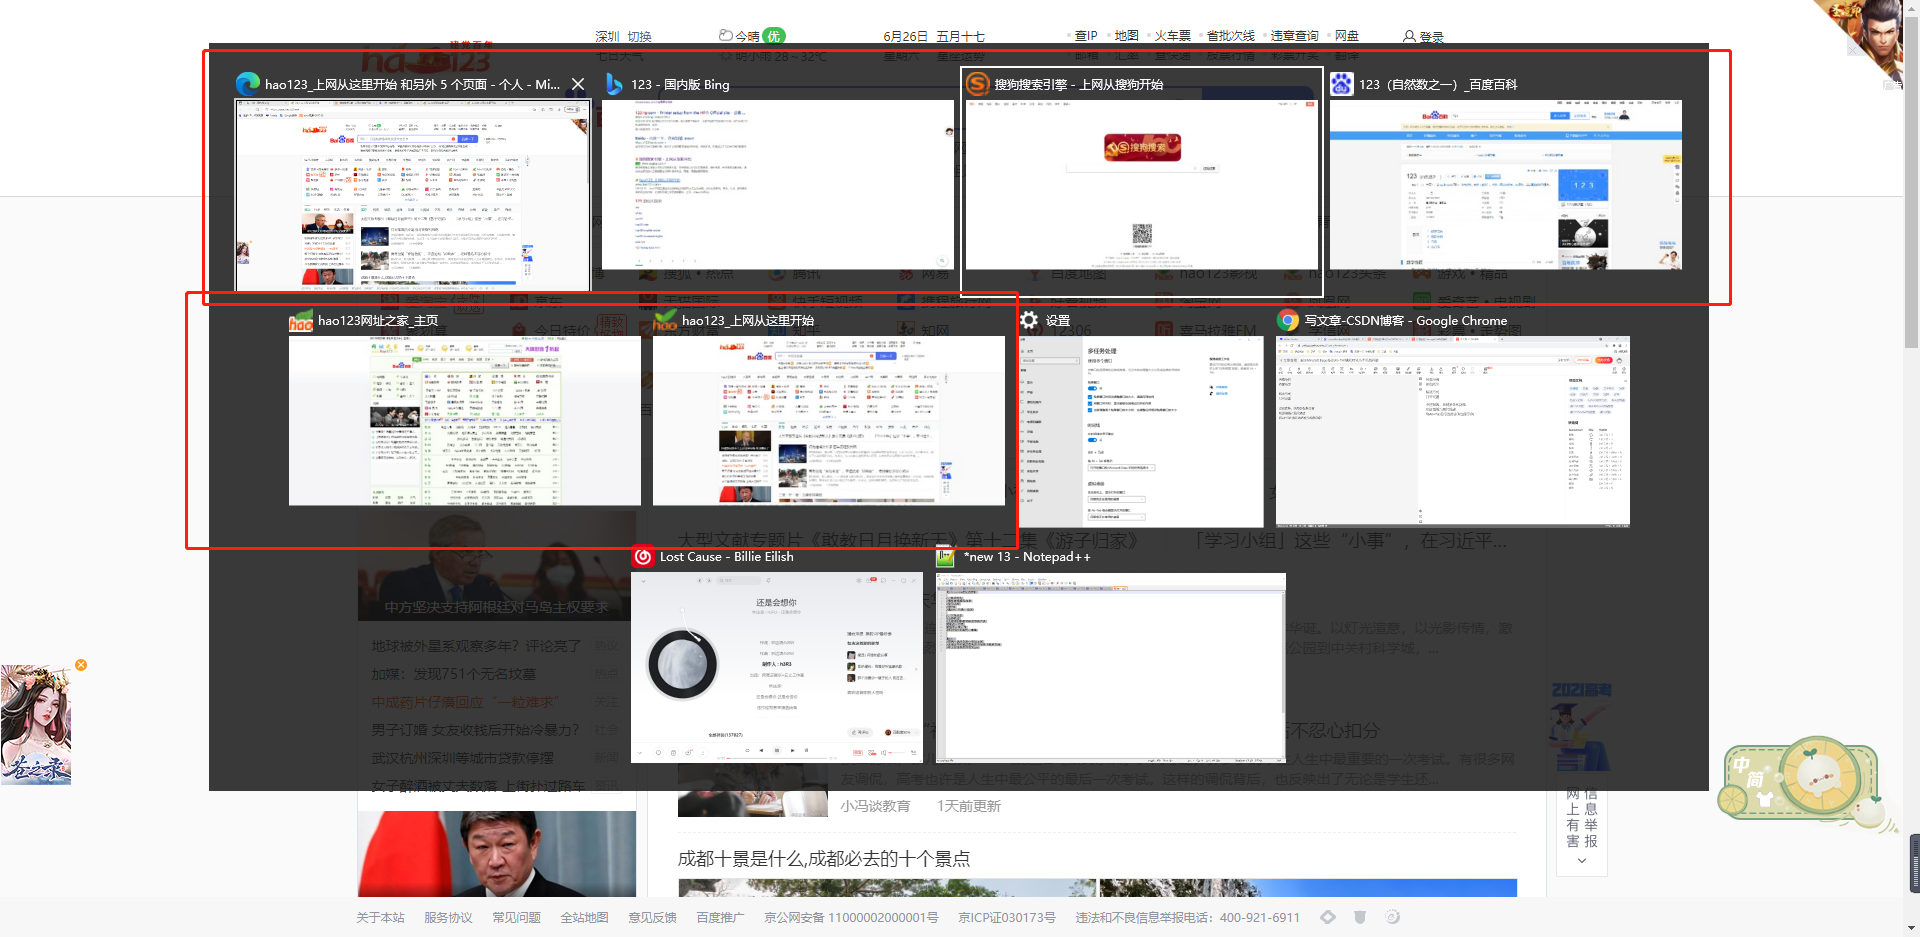Click the diamond certification icon in footer
Viewport: 1920px width, 937px height.
coord(1328,917)
